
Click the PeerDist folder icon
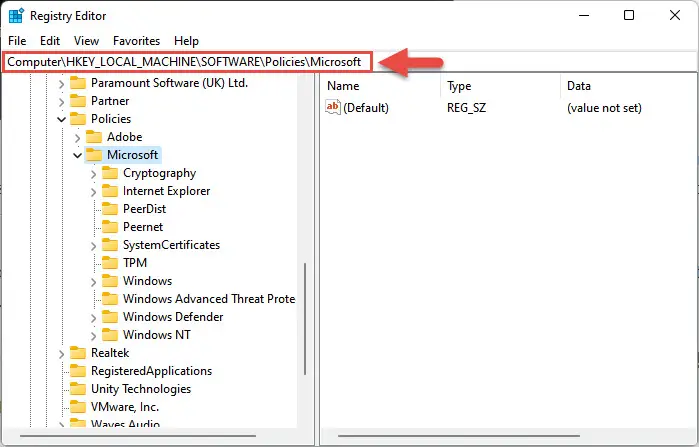point(110,209)
